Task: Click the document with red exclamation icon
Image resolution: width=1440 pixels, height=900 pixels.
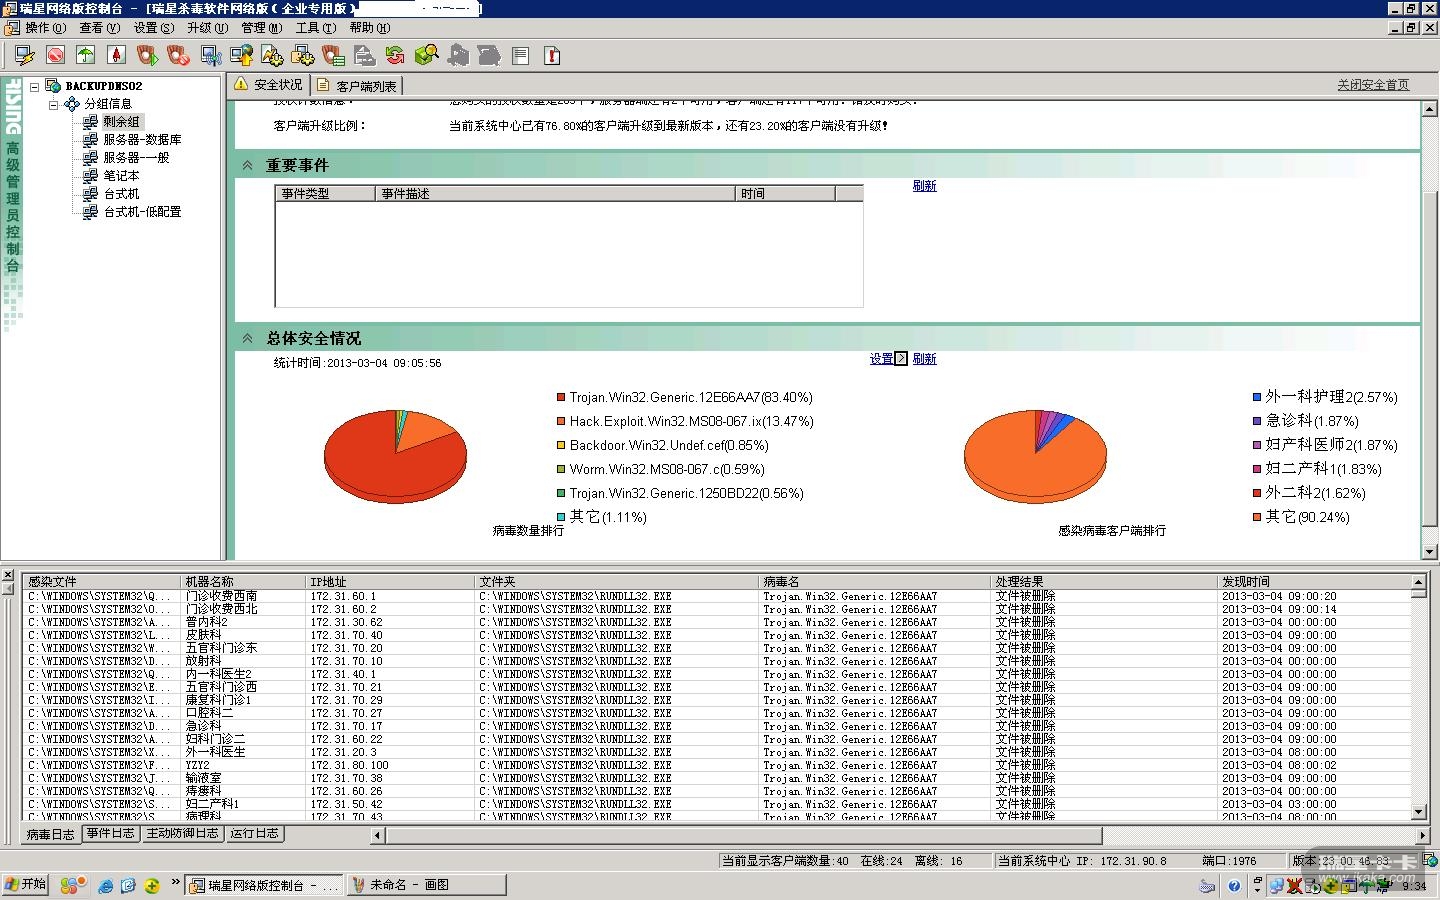Action: [551, 55]
